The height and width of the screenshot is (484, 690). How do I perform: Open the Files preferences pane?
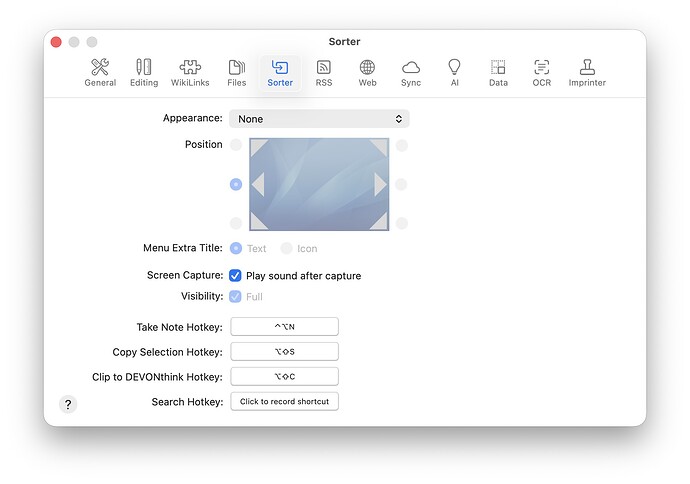pyautogui.click(x=237, y=73)
